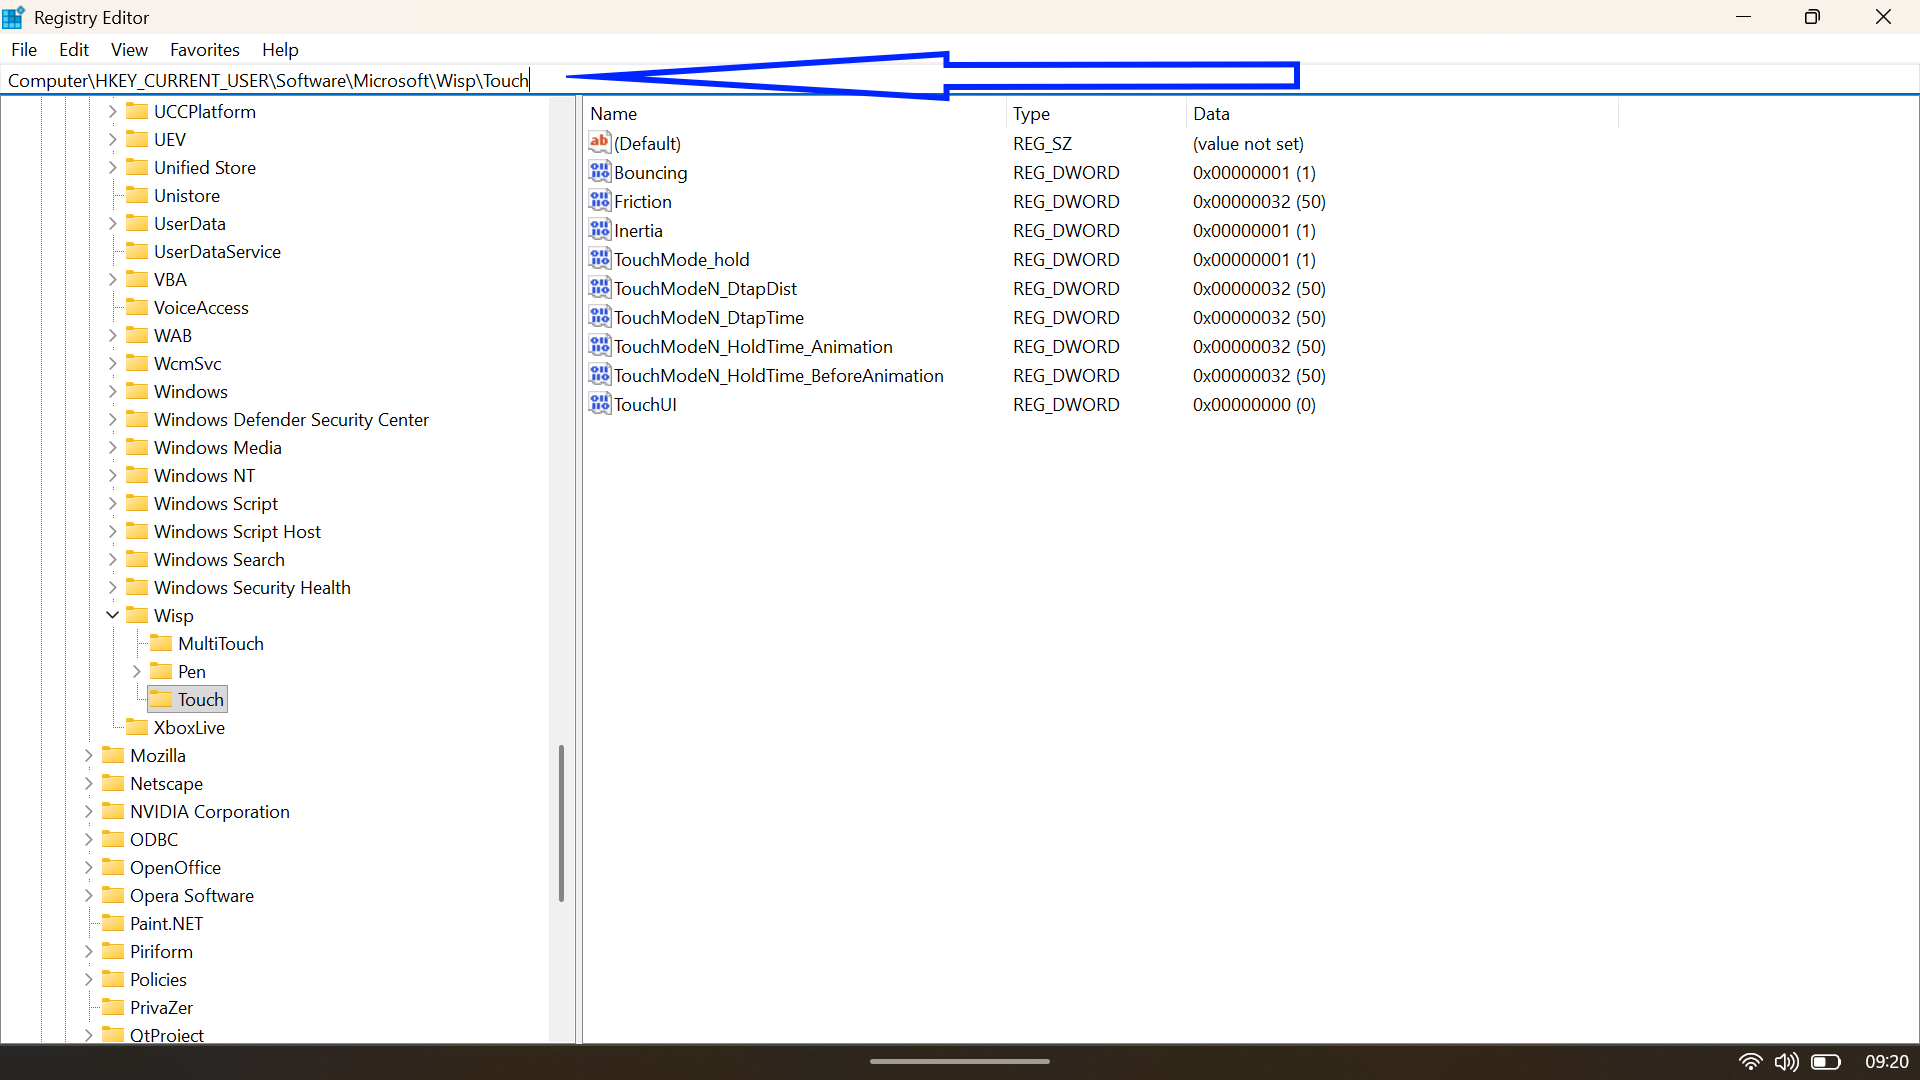Open the View menu
Image resolution: width=1920 pixels, height=1080 pixels.
click(x=129, y=49)
